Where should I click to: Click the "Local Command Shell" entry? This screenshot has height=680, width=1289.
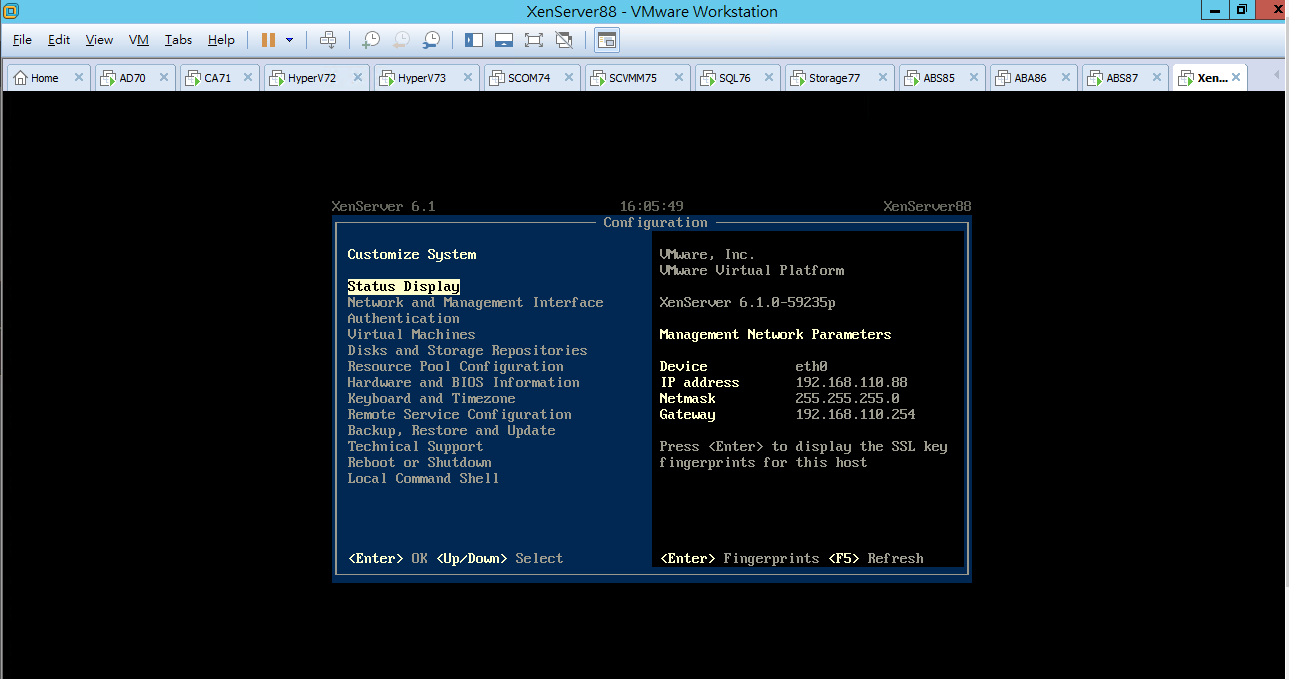[x=424, y=479]
